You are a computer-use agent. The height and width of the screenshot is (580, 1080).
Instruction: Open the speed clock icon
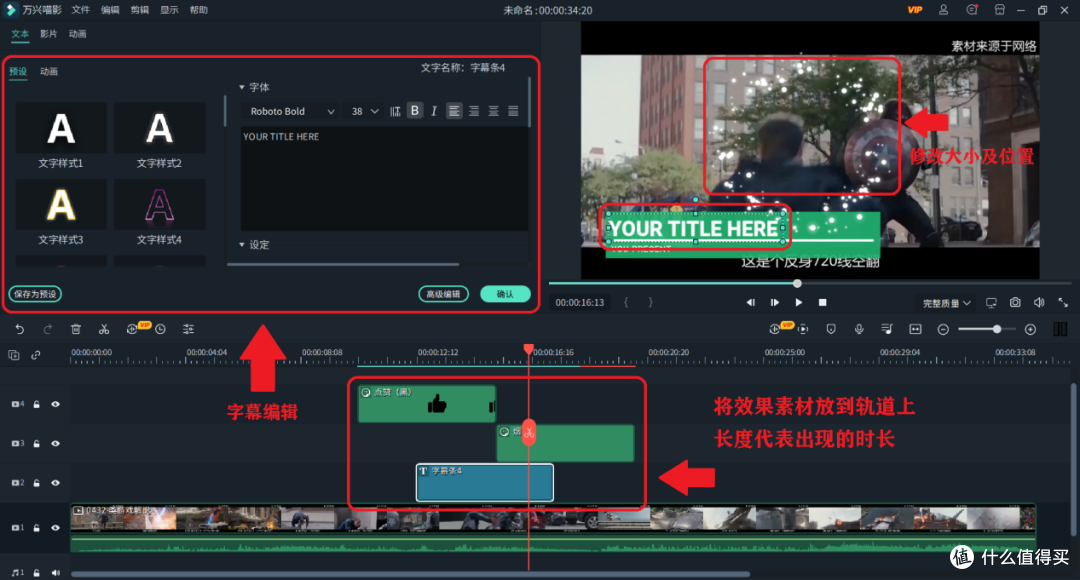tap(160, 329)
